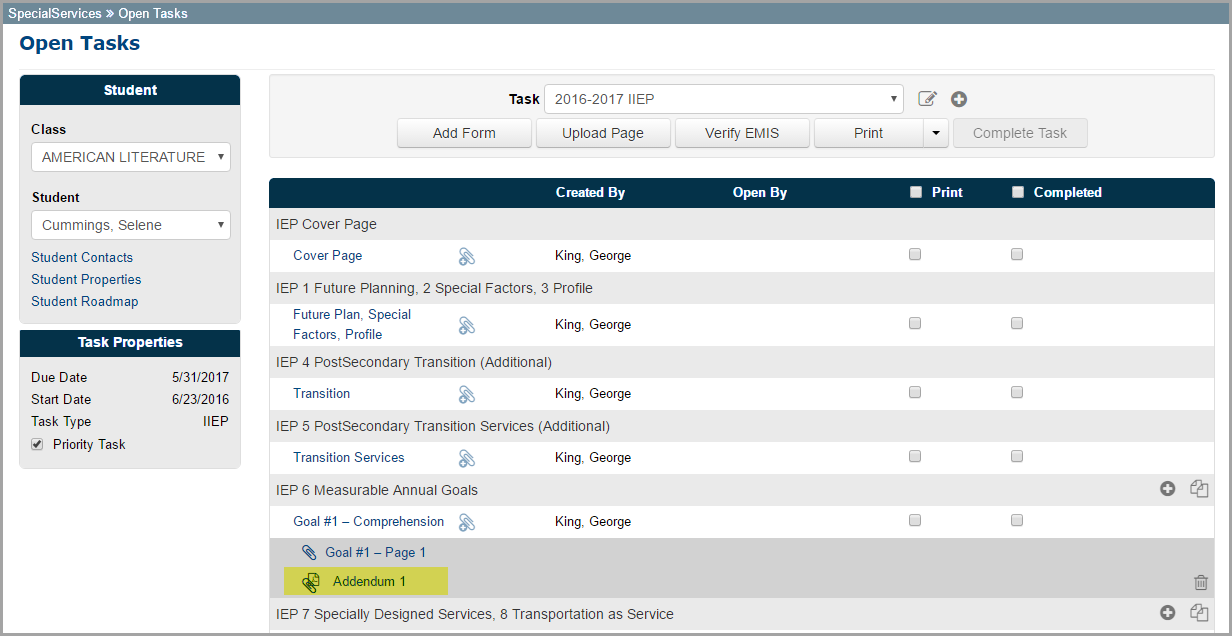Click IEP 5 PostSecondary Transition Services heading
This screenshot has width=1232, height=636.
click(x=443, y=426)
